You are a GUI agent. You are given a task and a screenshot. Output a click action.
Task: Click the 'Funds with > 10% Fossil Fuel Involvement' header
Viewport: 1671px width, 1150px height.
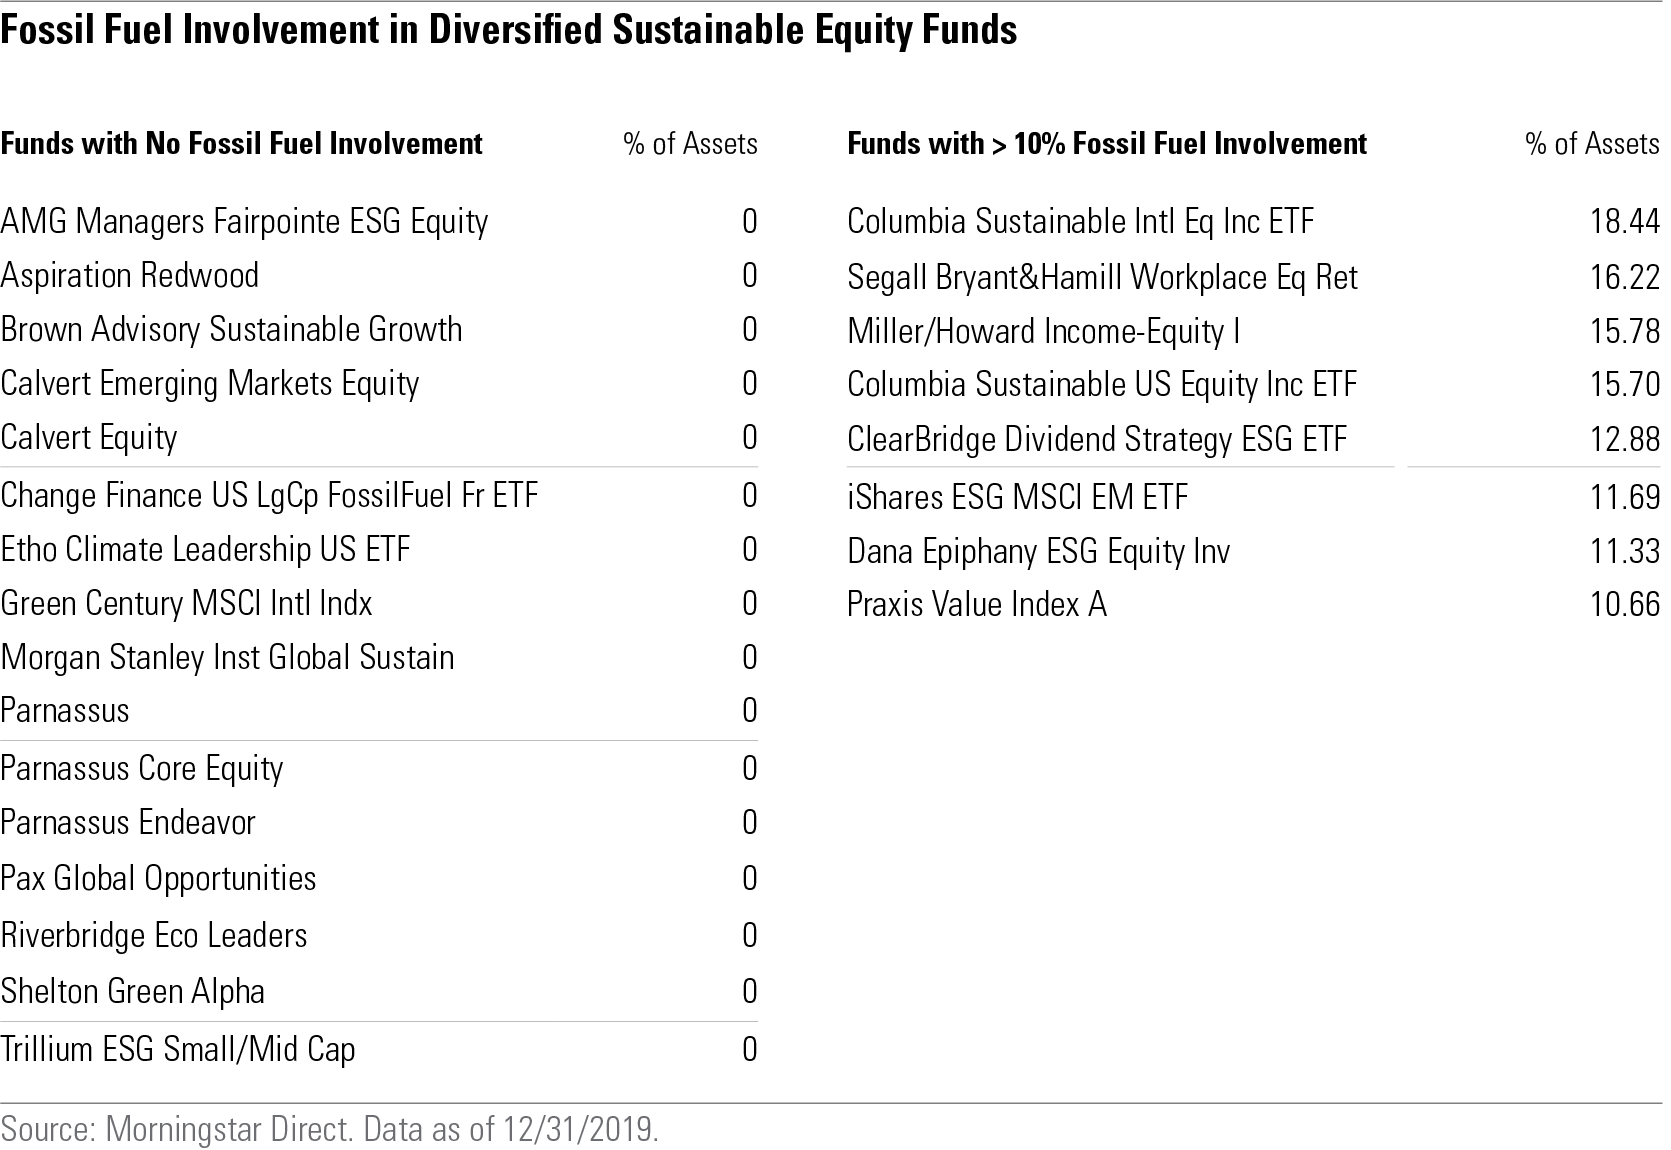(1106, 144)
